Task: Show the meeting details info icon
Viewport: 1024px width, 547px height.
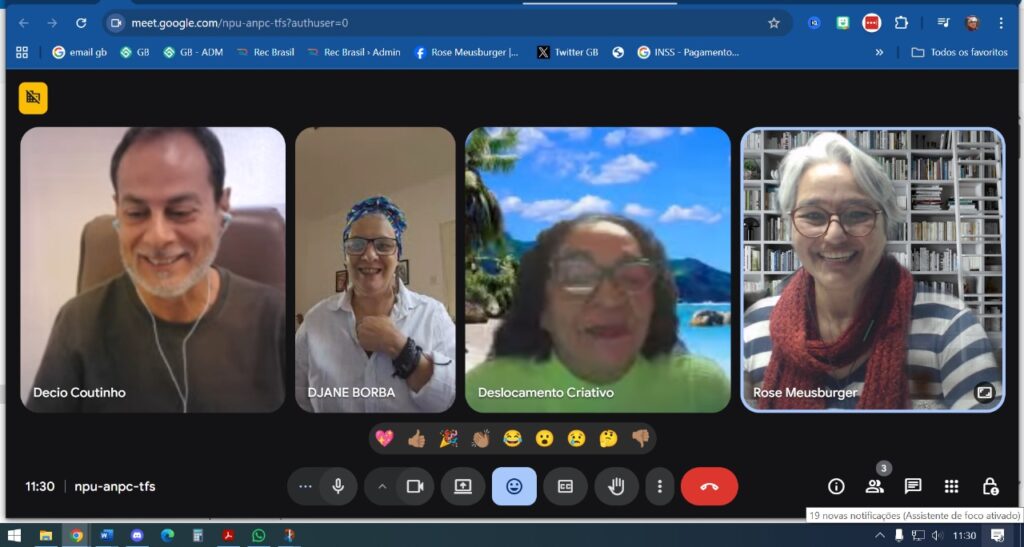Action: coord(836,486)
